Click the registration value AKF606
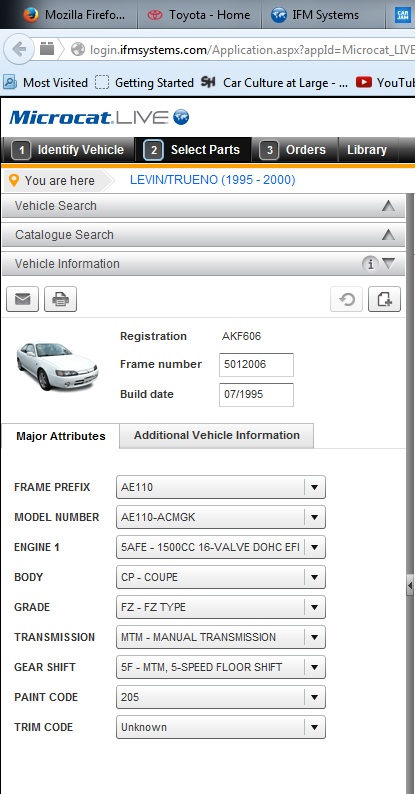 coord(241,336)
